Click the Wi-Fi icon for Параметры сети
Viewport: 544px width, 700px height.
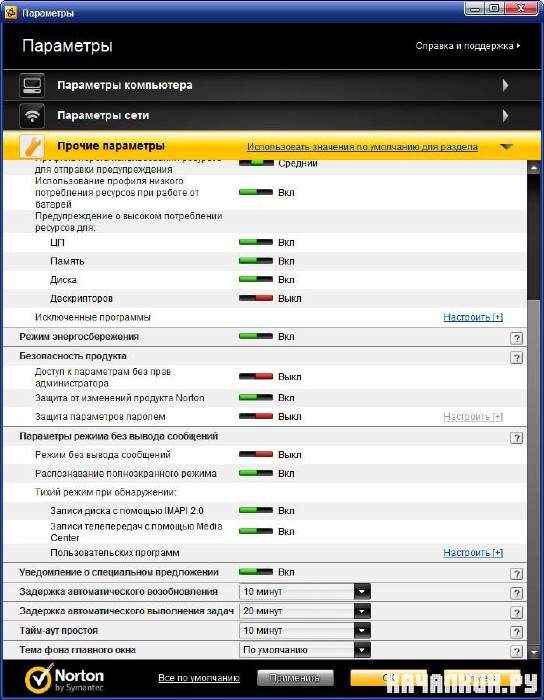[32, 116]
